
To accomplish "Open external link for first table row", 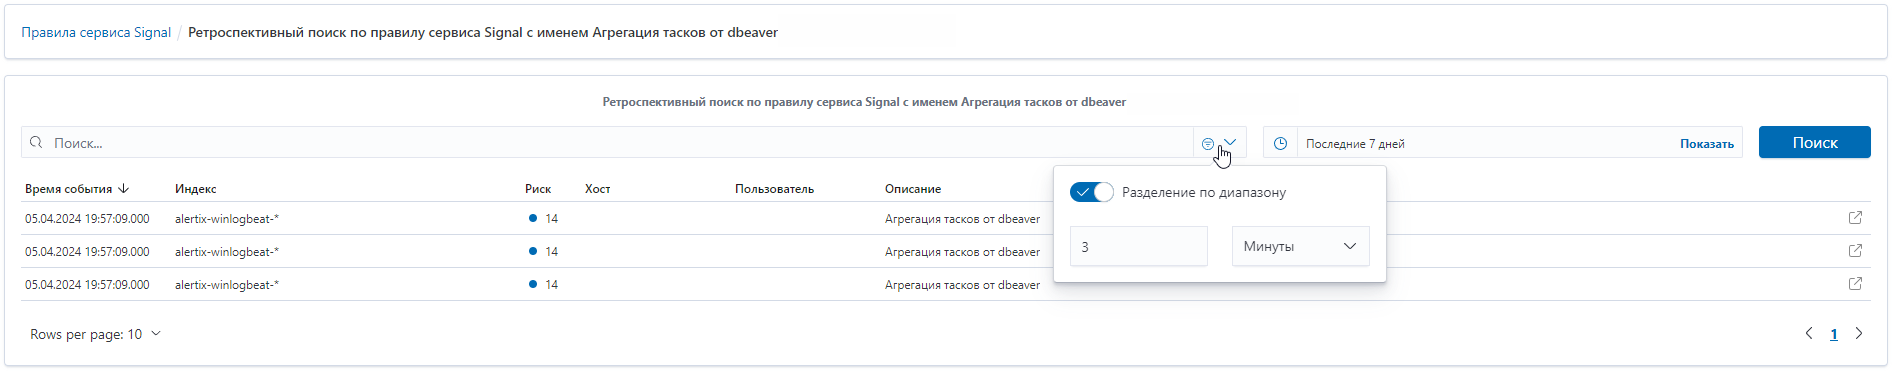I will (1855, 218).
